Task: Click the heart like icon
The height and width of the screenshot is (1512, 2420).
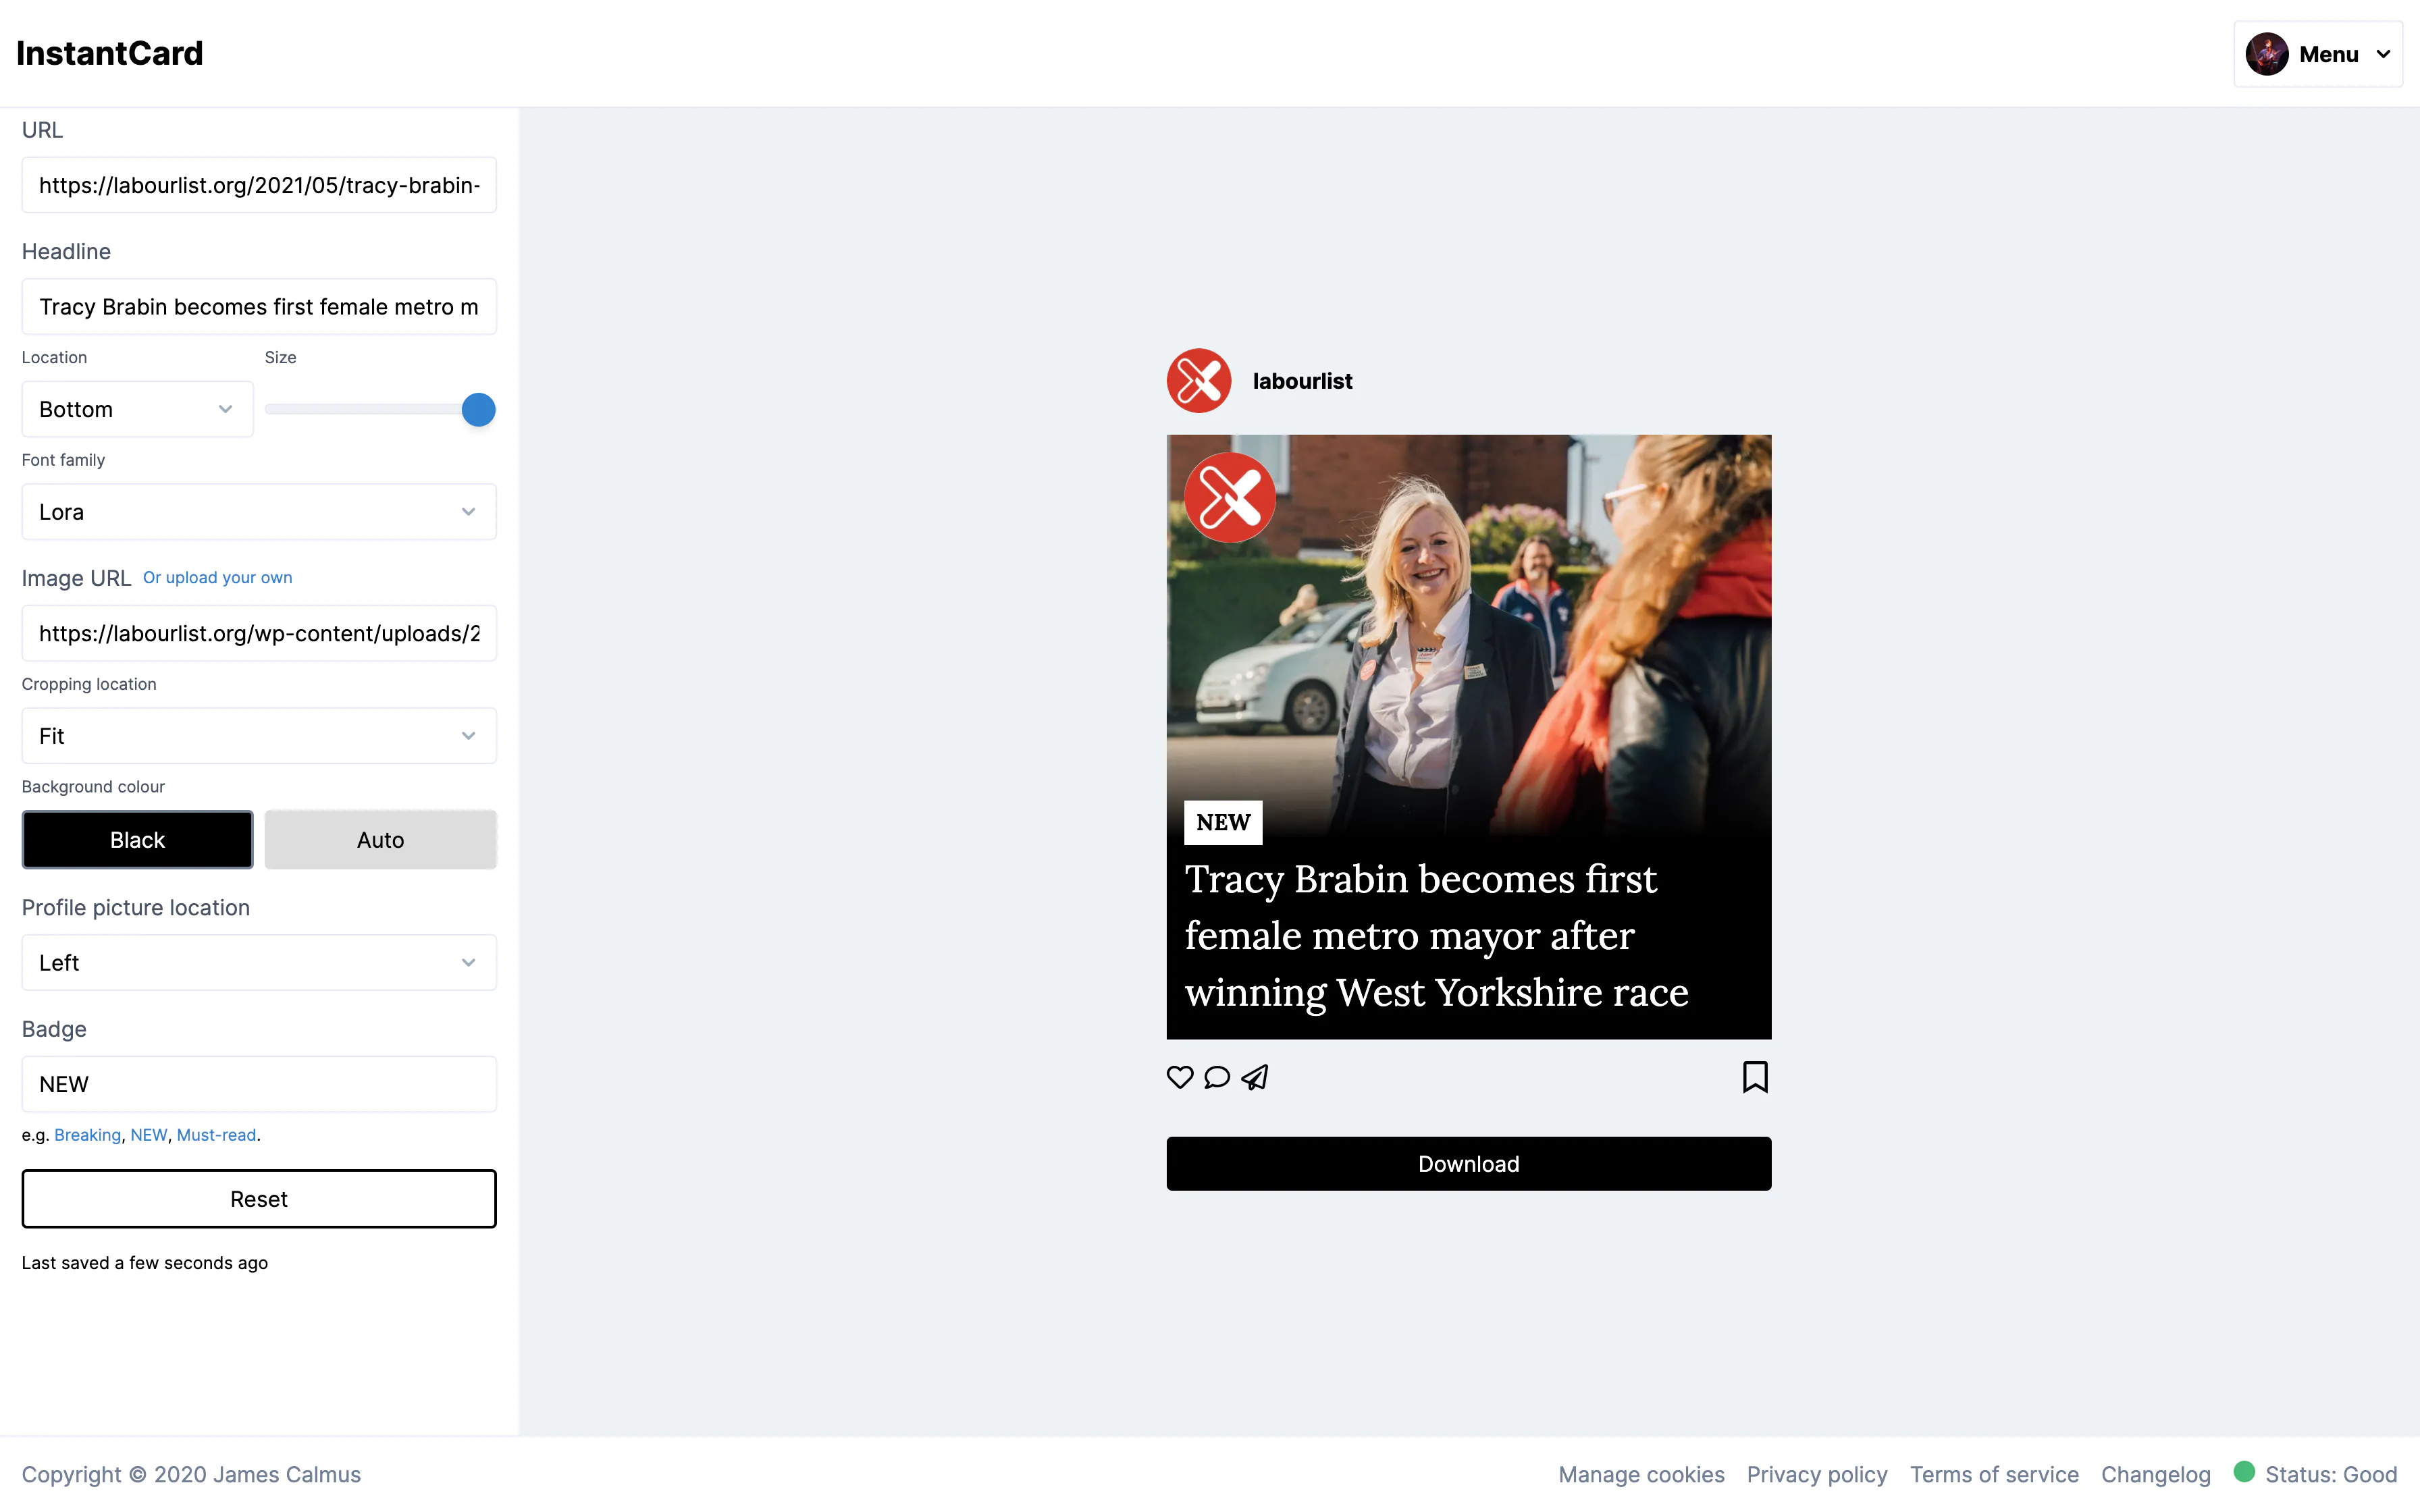Action: click(x=1180, y=1077)
